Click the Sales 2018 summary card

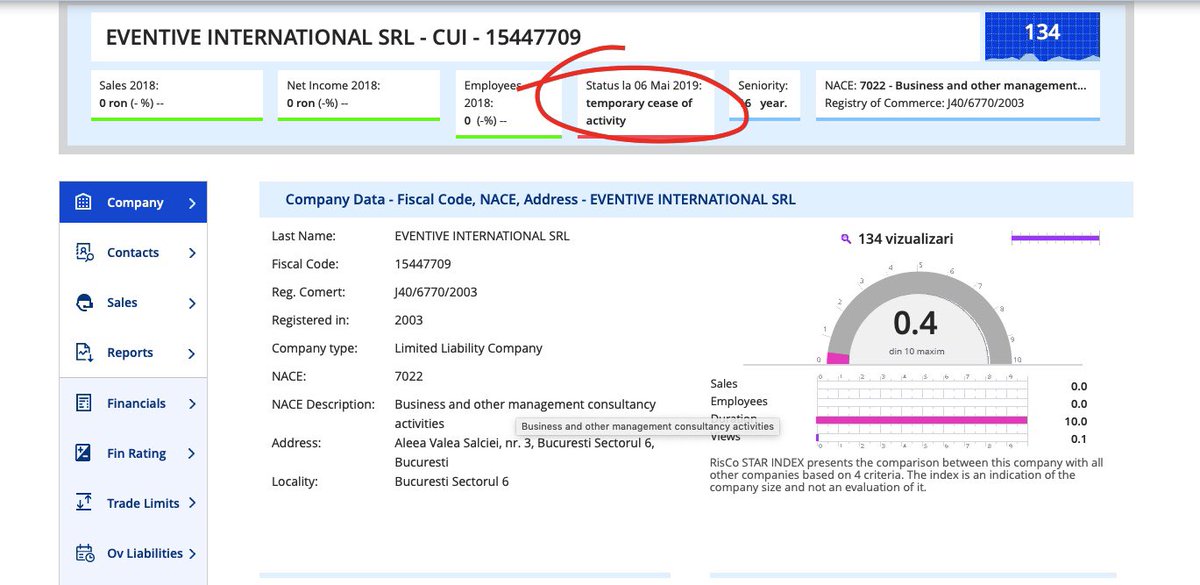click(x=177, y=95)
